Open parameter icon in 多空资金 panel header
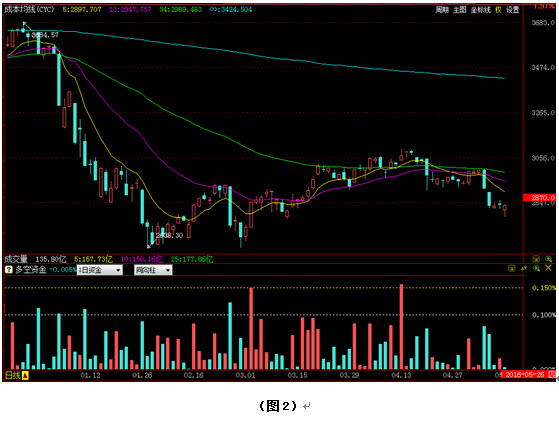 pyautogui.click(x=512, y=268)
